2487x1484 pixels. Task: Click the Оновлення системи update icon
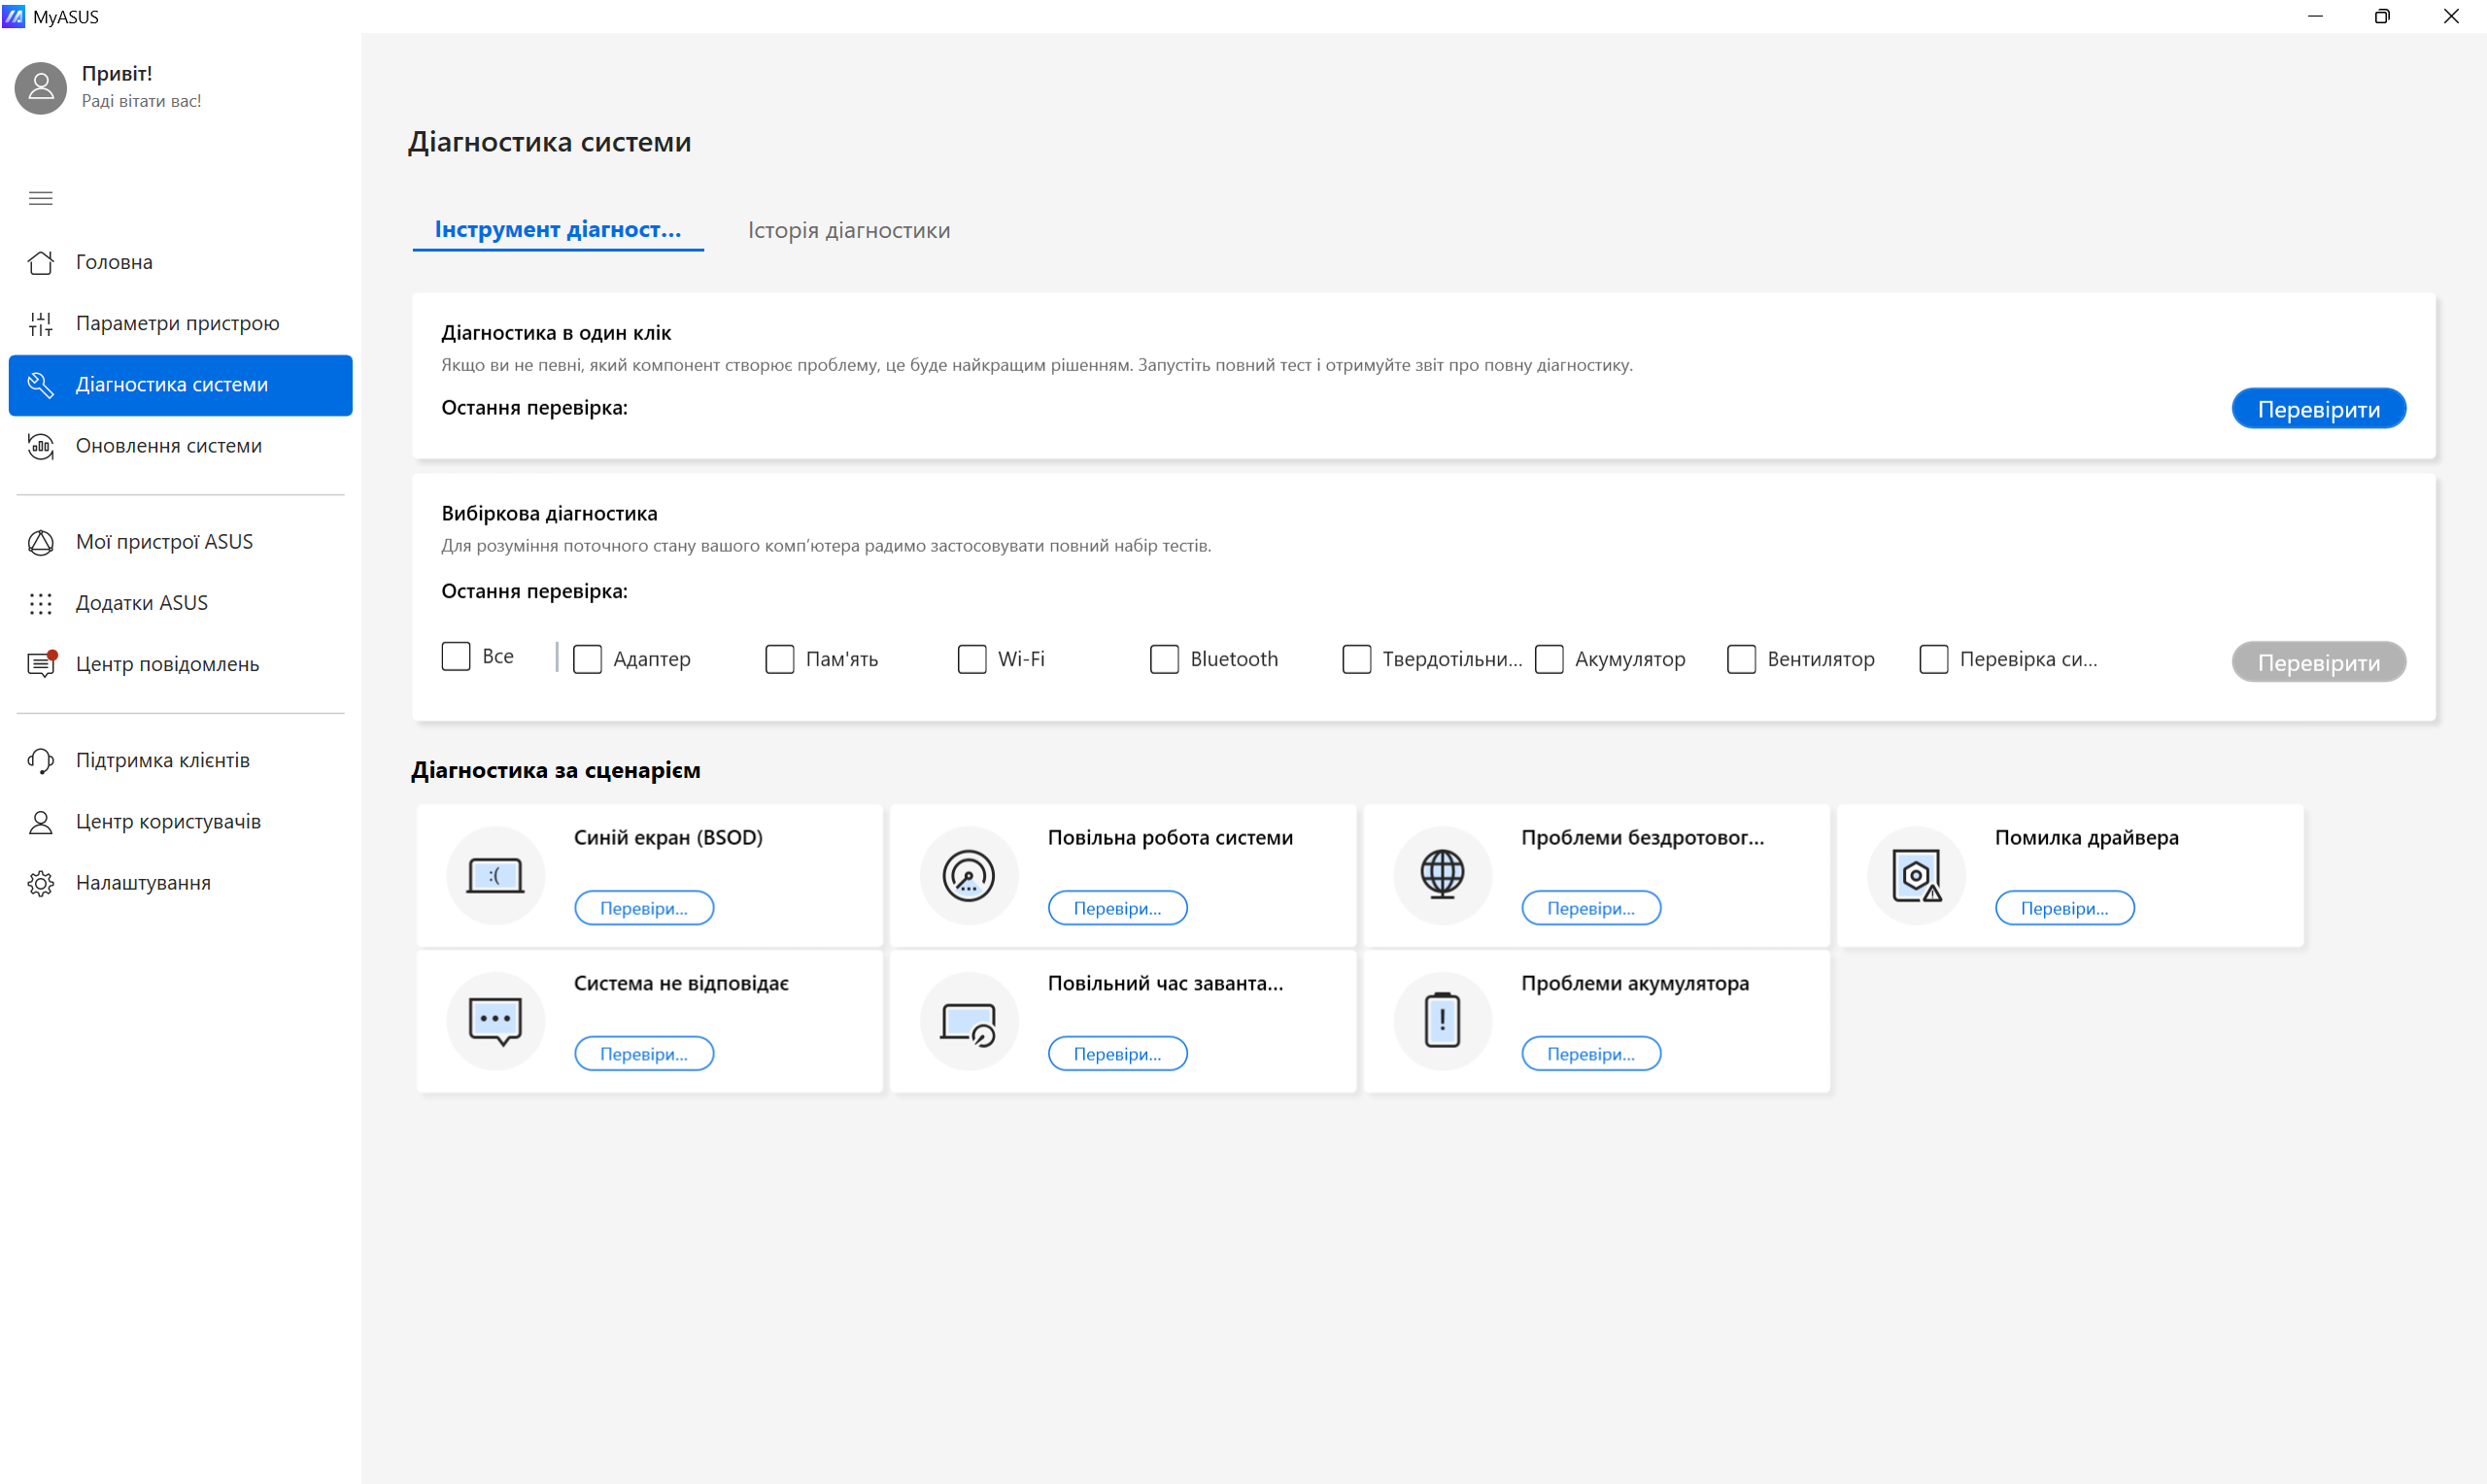pos(40,446)
